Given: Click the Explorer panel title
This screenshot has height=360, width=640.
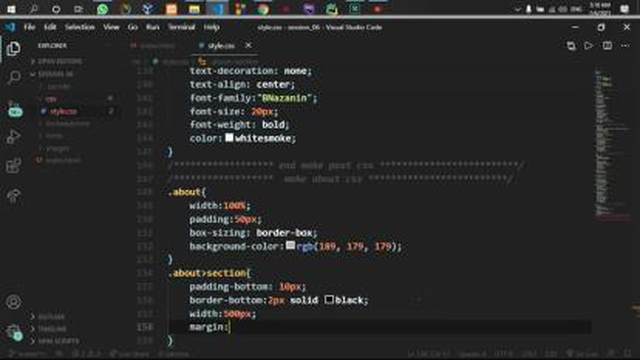Looking at the screenshot, I should click(52, 46).
